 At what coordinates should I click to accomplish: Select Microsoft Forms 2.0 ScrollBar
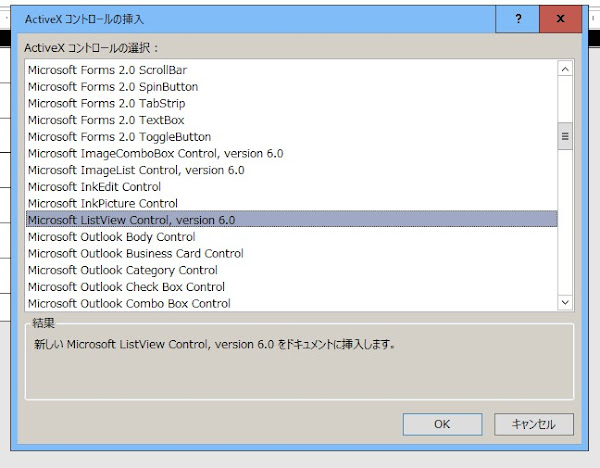pyautogui.click(x=292, y=70)
